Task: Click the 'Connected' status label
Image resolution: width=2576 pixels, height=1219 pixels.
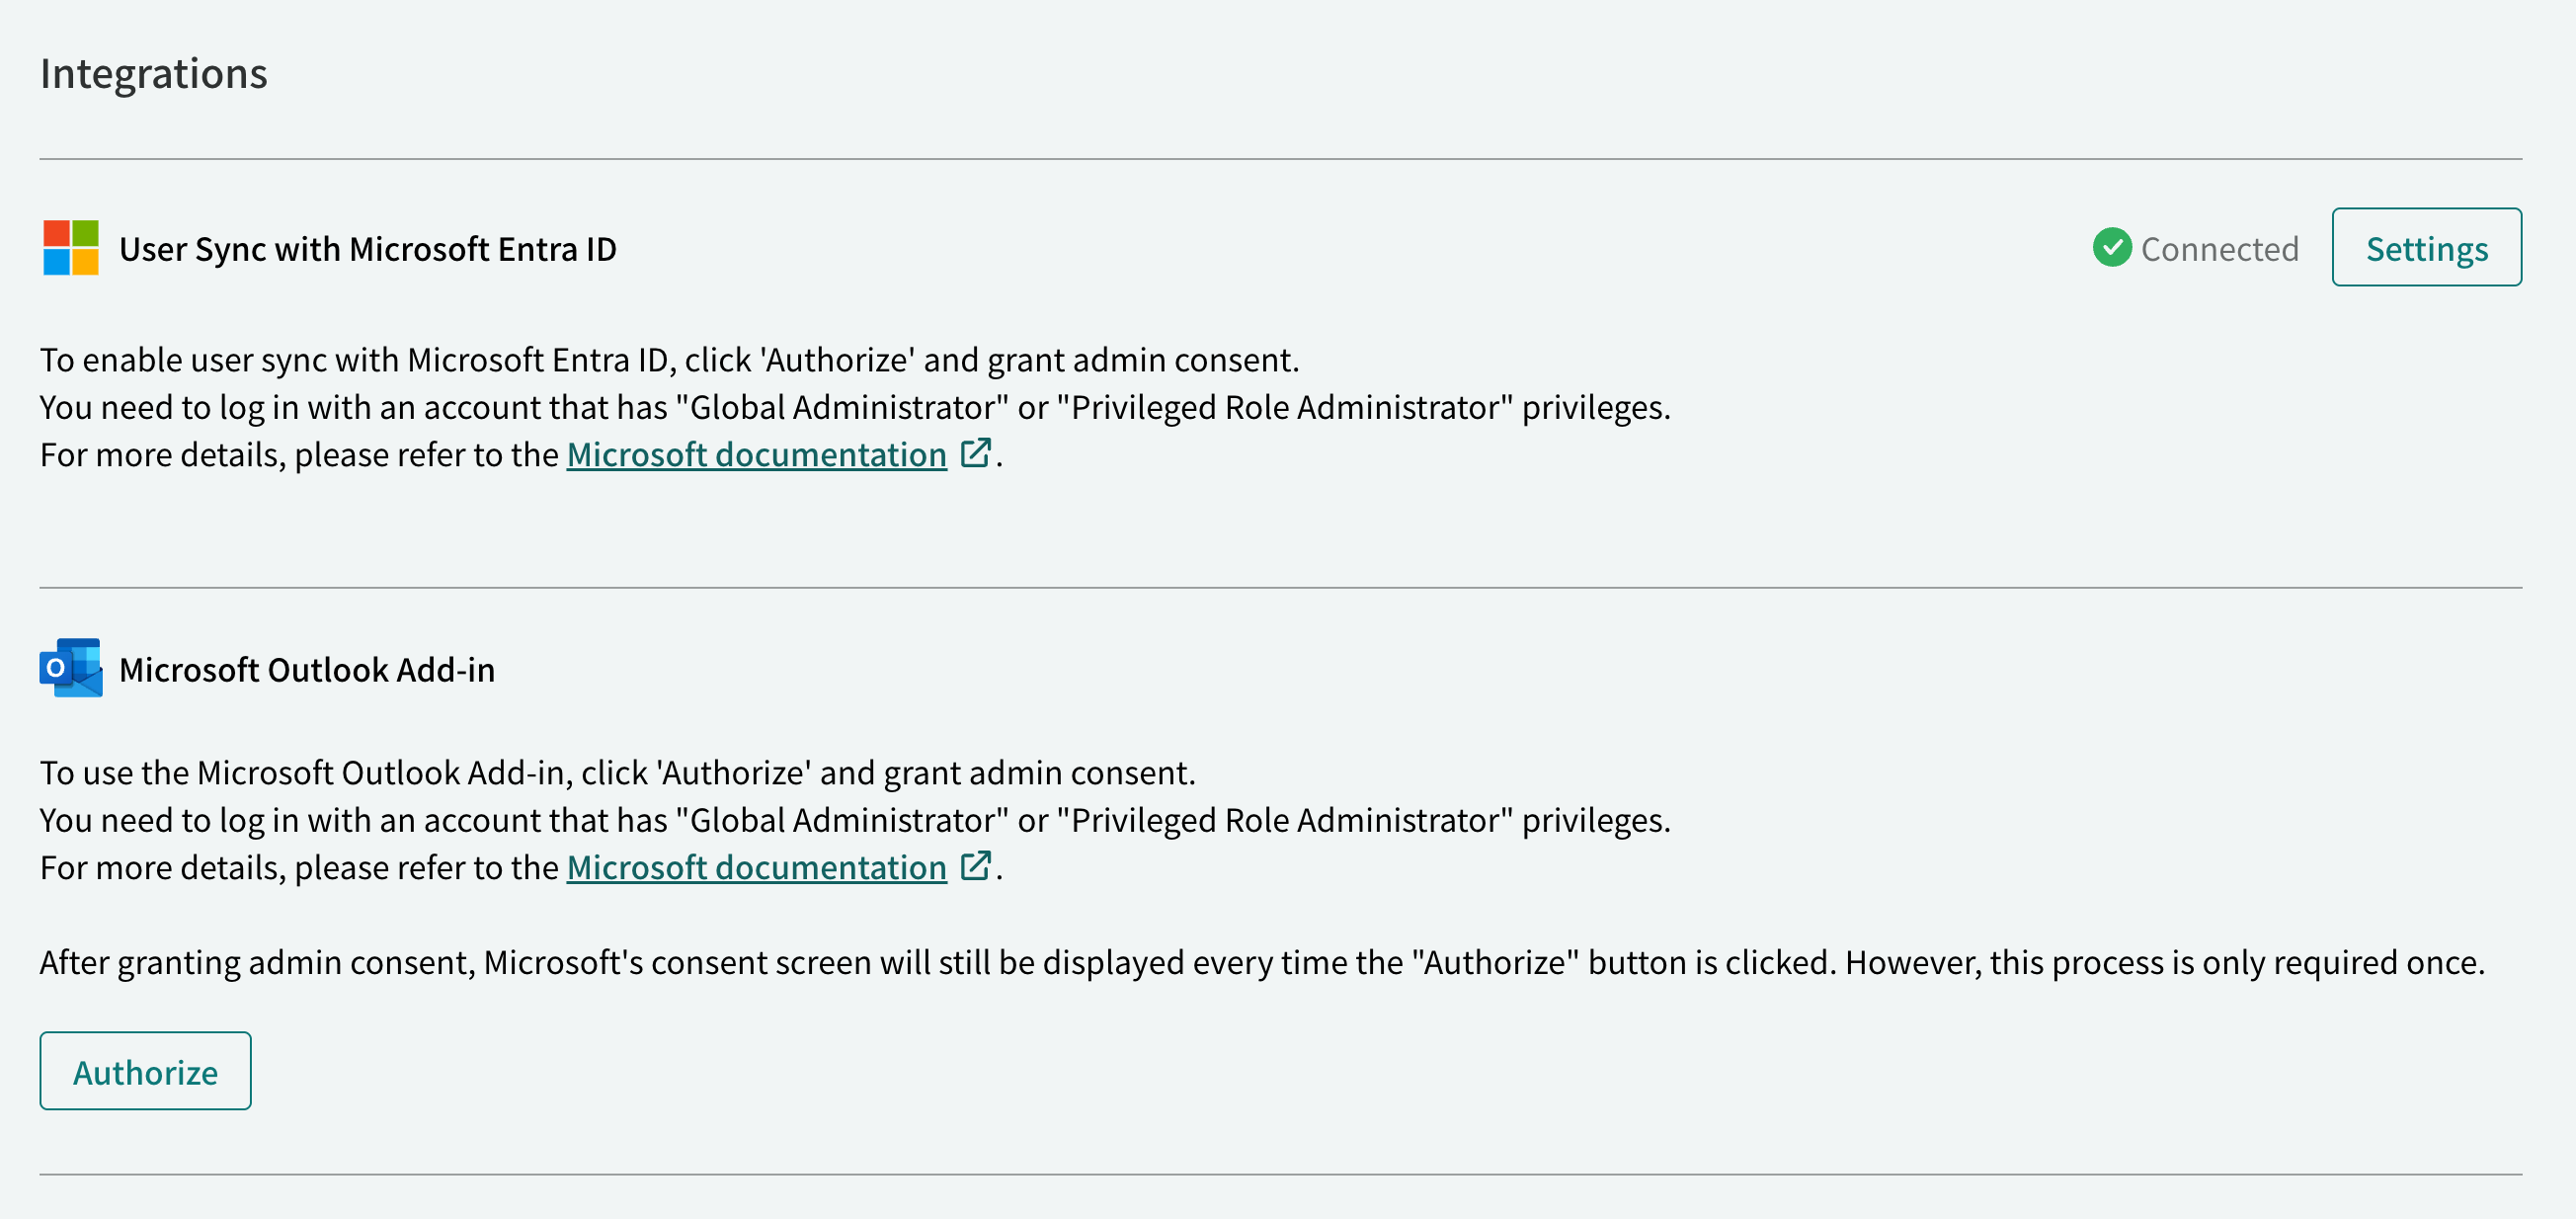Action: tap(2219, 249)
